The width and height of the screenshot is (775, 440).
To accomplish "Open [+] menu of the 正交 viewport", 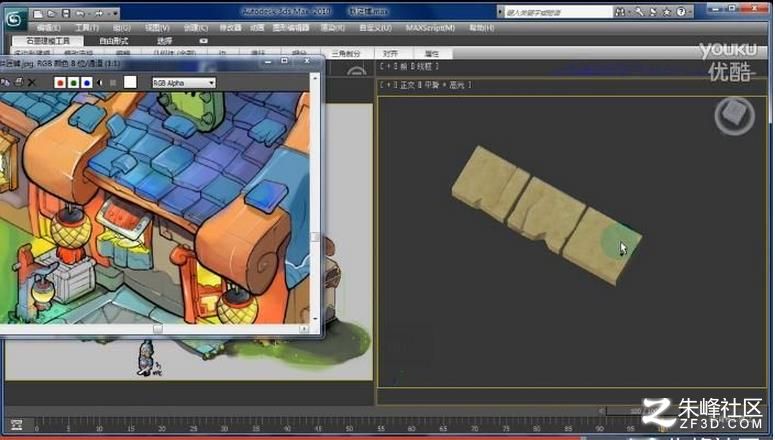I will click(388, 85).
